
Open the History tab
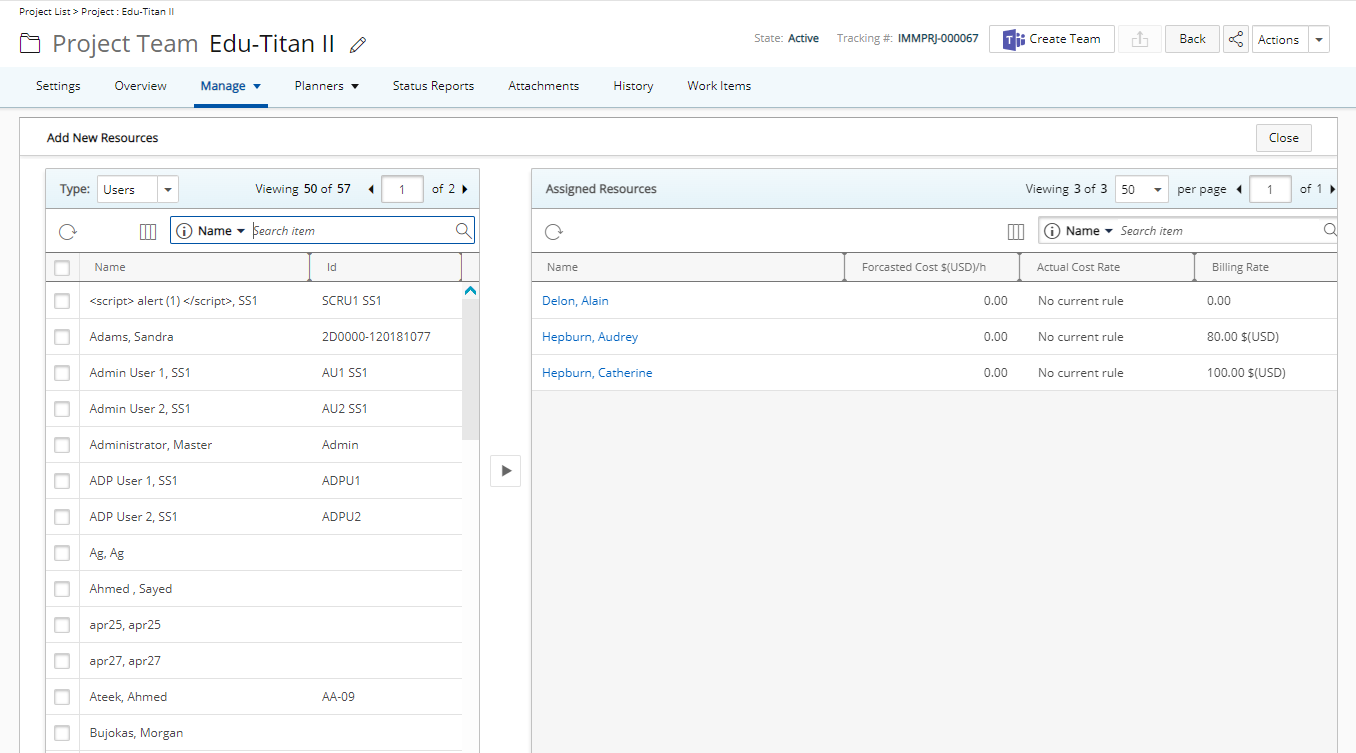633,86
